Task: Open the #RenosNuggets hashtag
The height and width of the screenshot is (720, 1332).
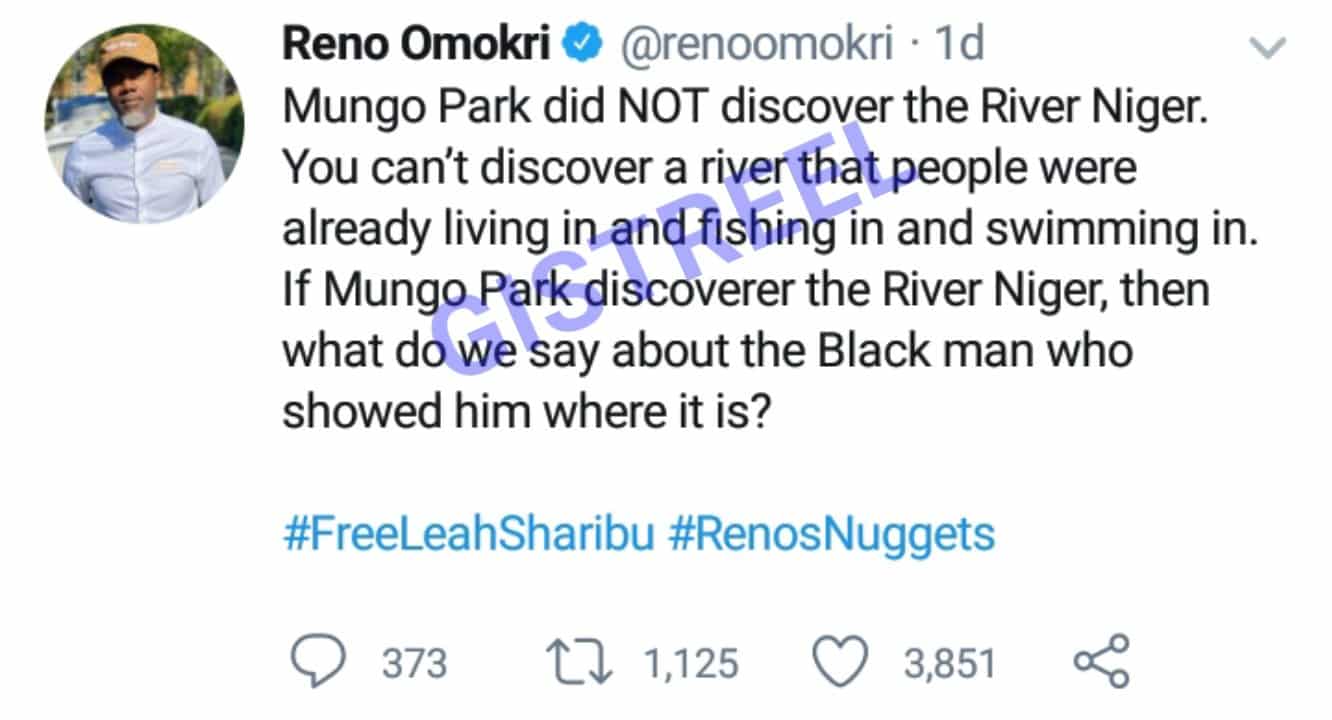Action: (x=835, y=536)
